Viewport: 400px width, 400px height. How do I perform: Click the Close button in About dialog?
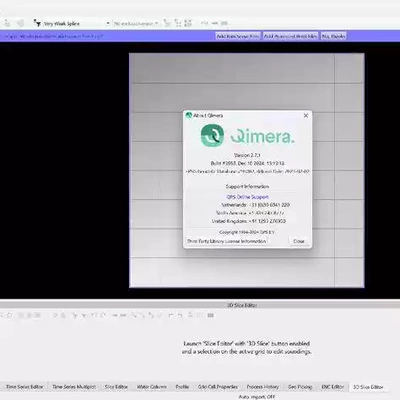coord(299,241)
